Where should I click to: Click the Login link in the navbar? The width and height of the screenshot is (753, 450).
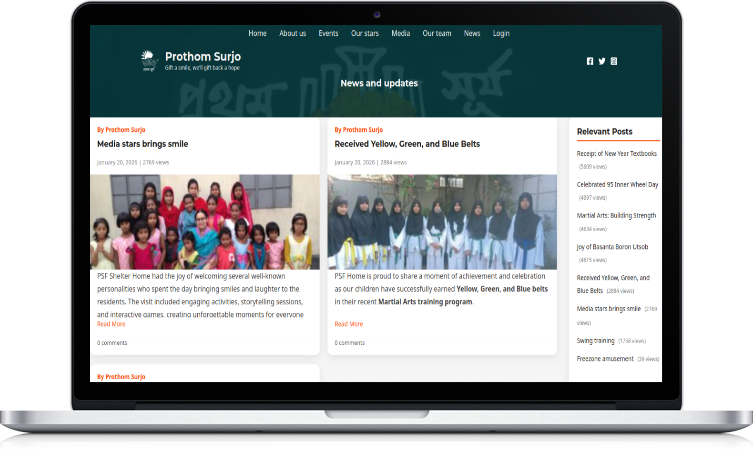(x=501, y=33)
